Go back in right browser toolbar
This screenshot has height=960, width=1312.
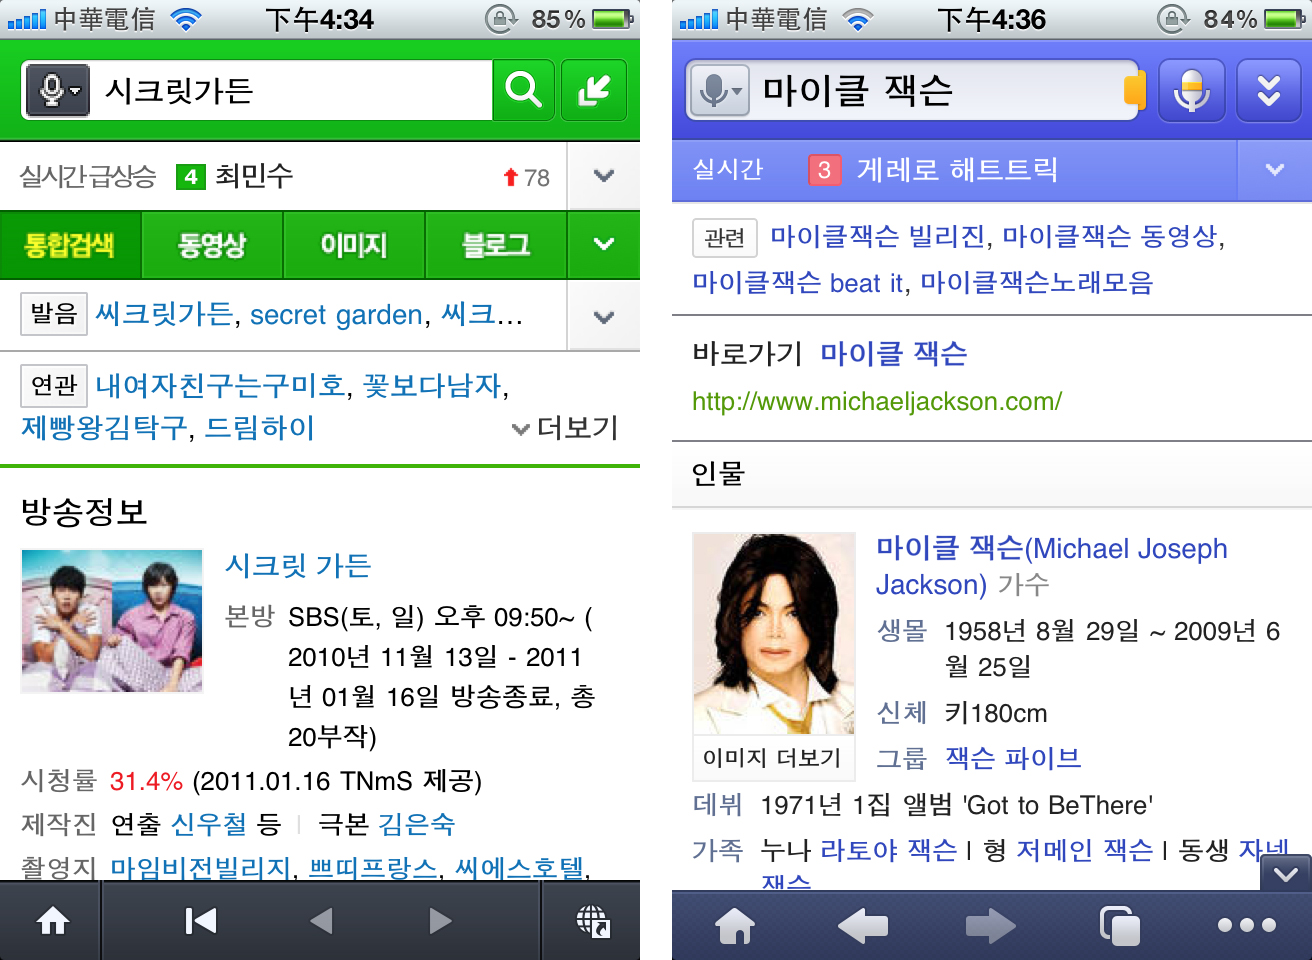click(x=863, y=926)
